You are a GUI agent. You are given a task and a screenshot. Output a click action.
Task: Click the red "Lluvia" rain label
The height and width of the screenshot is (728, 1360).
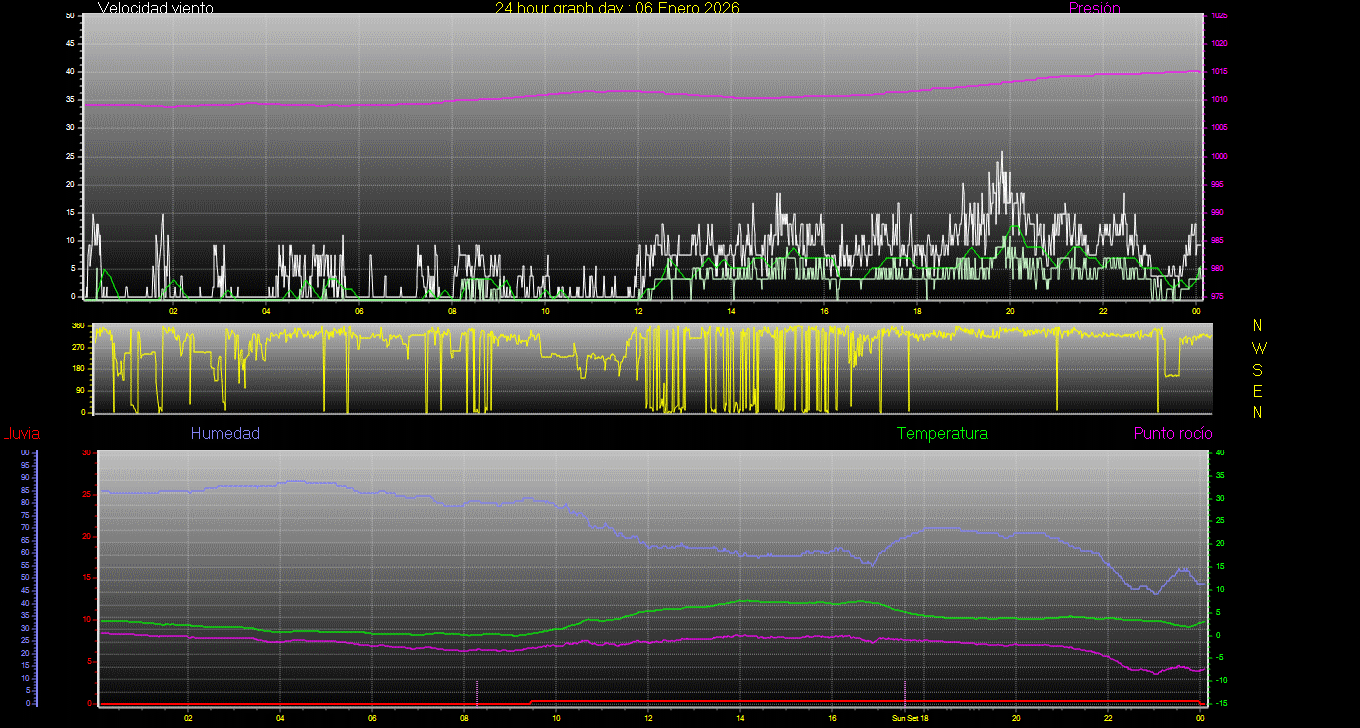[x=21, y=434]
